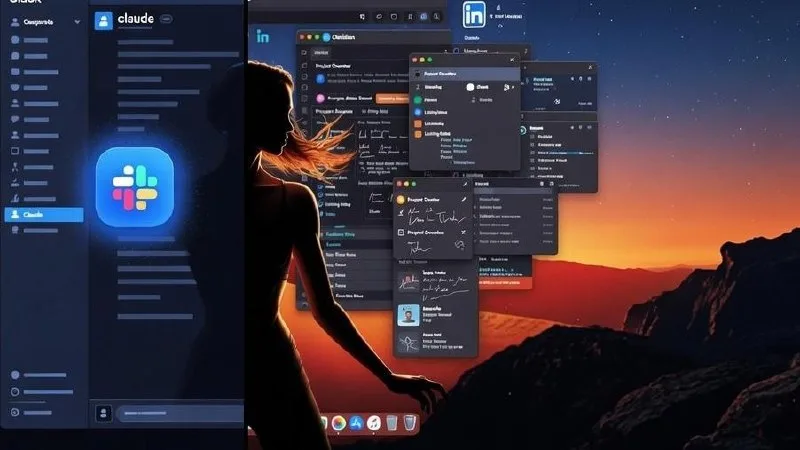
Task: Open the skyline chart thumbnail
Action: [x=408, y=282]
